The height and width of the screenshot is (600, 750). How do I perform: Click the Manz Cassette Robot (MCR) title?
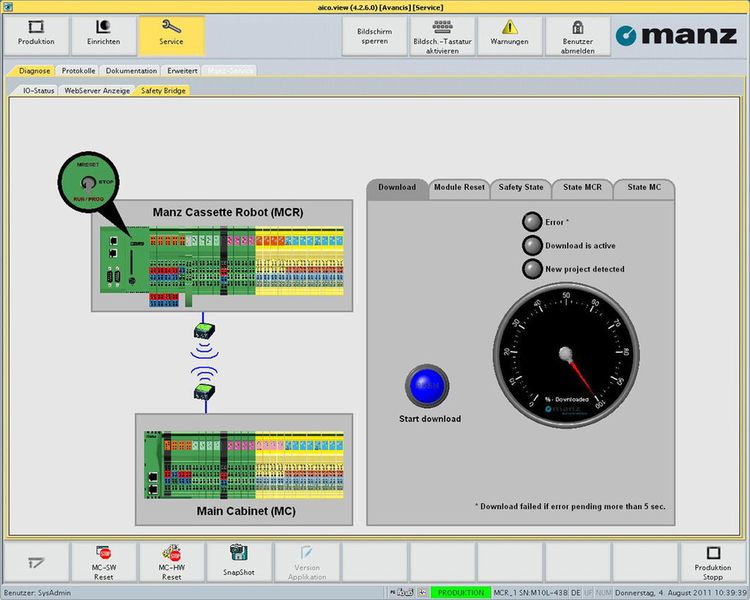228,212
